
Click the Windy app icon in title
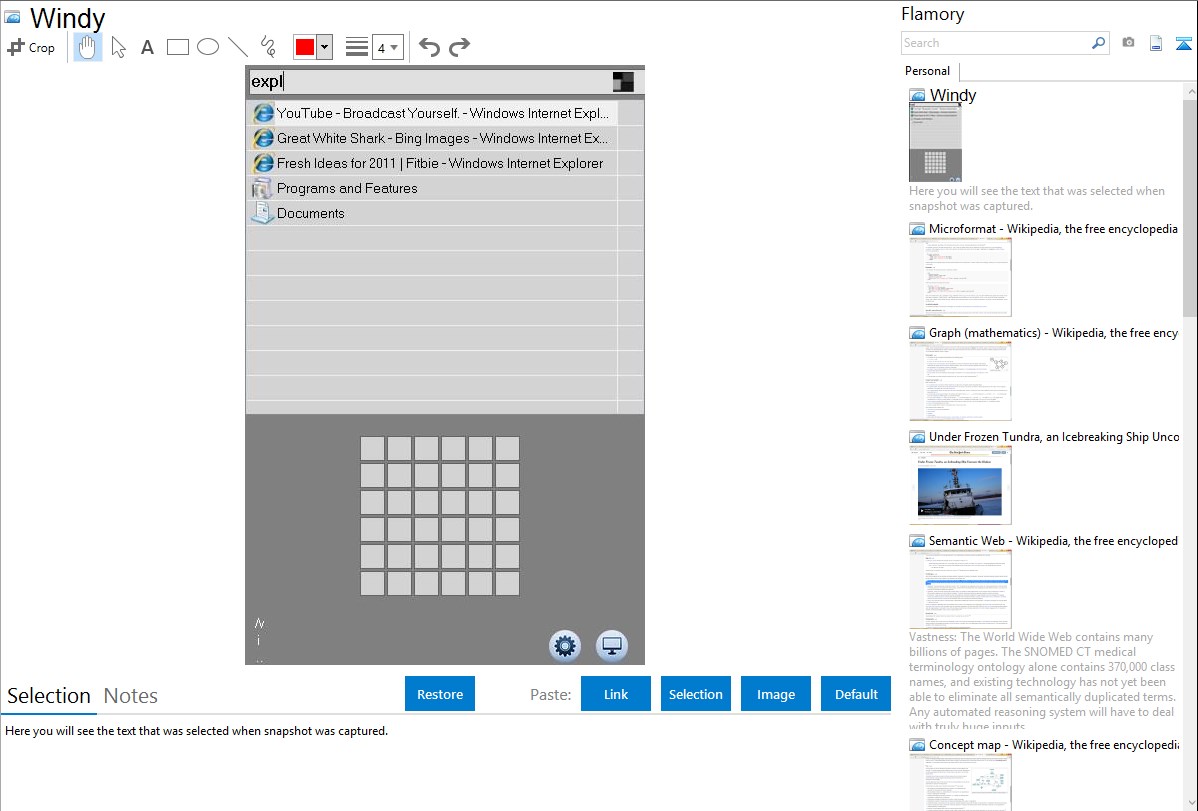pos(12,17)
